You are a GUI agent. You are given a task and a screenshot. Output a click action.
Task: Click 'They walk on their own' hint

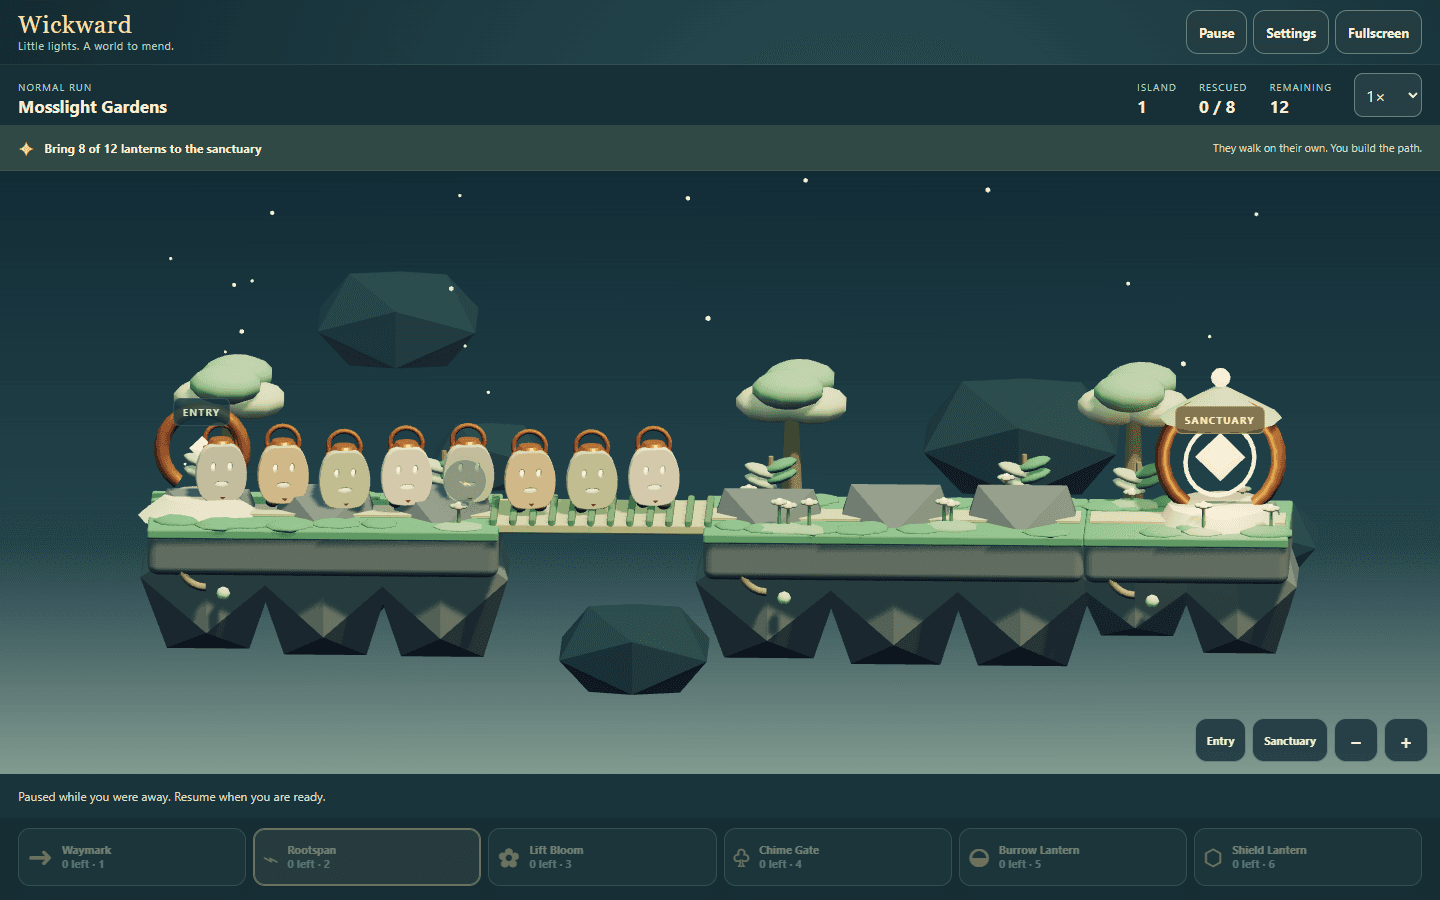point(1317,148)
